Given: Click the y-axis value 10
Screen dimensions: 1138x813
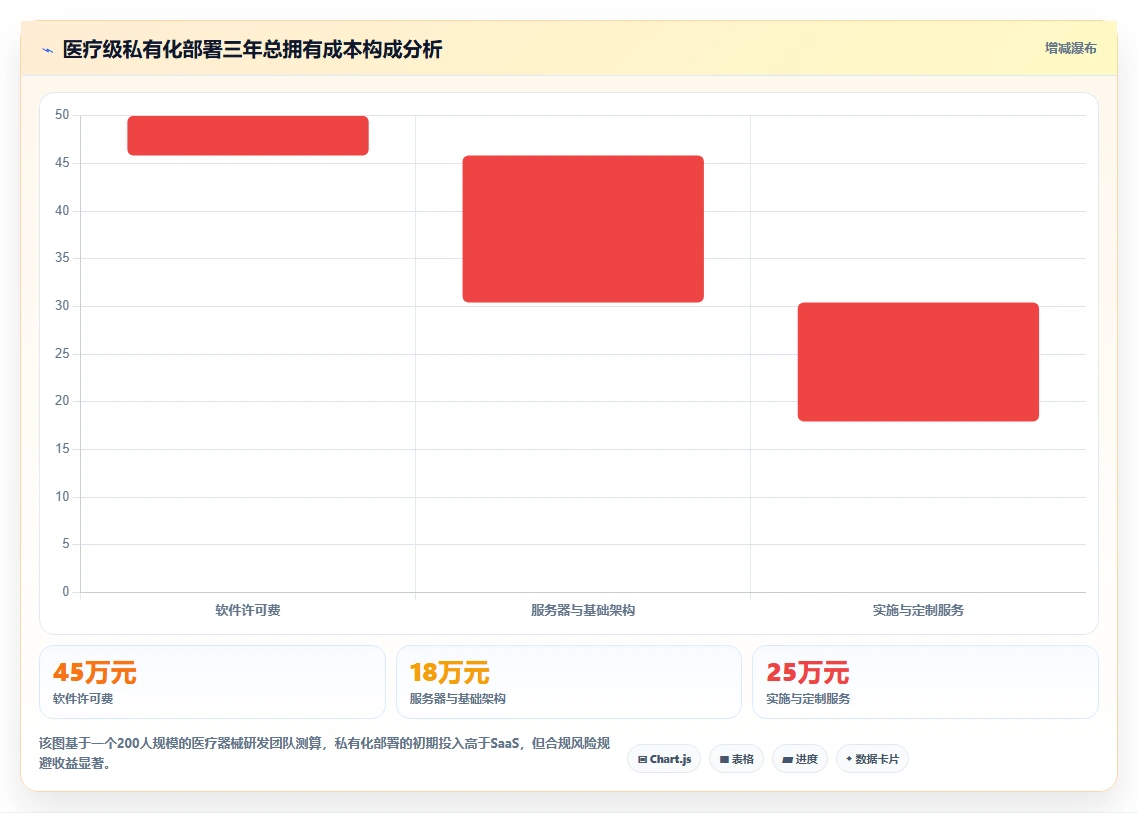Looking at the screenshot, I should point(62,497).
